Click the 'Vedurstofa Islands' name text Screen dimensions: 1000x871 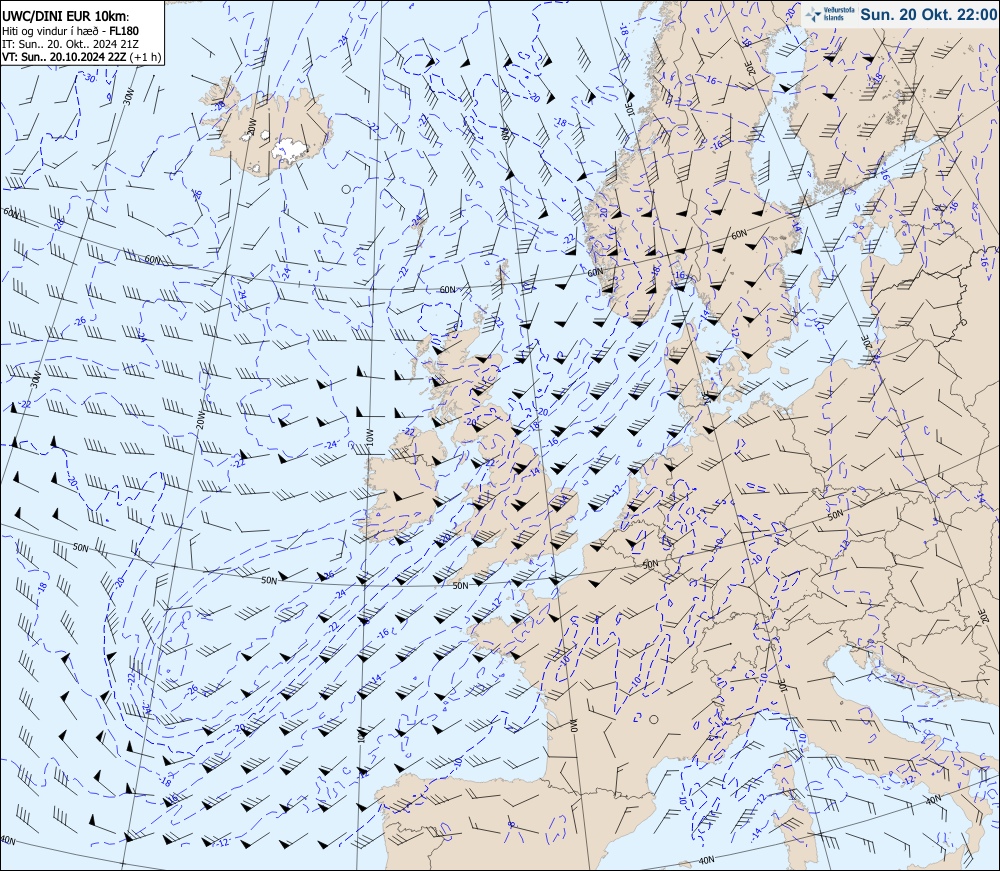click(x=838, y=15)
